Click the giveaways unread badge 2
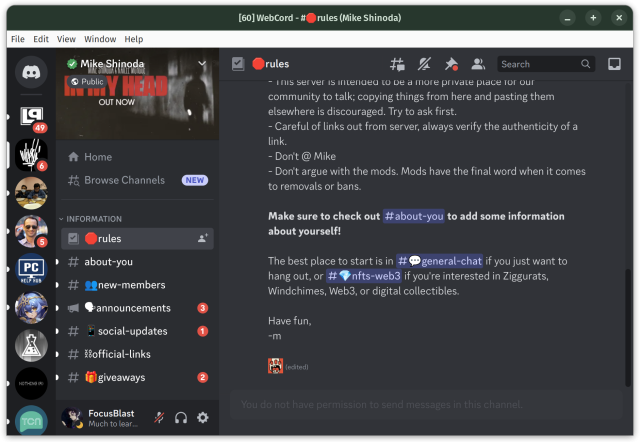 (x=202, y=378)
